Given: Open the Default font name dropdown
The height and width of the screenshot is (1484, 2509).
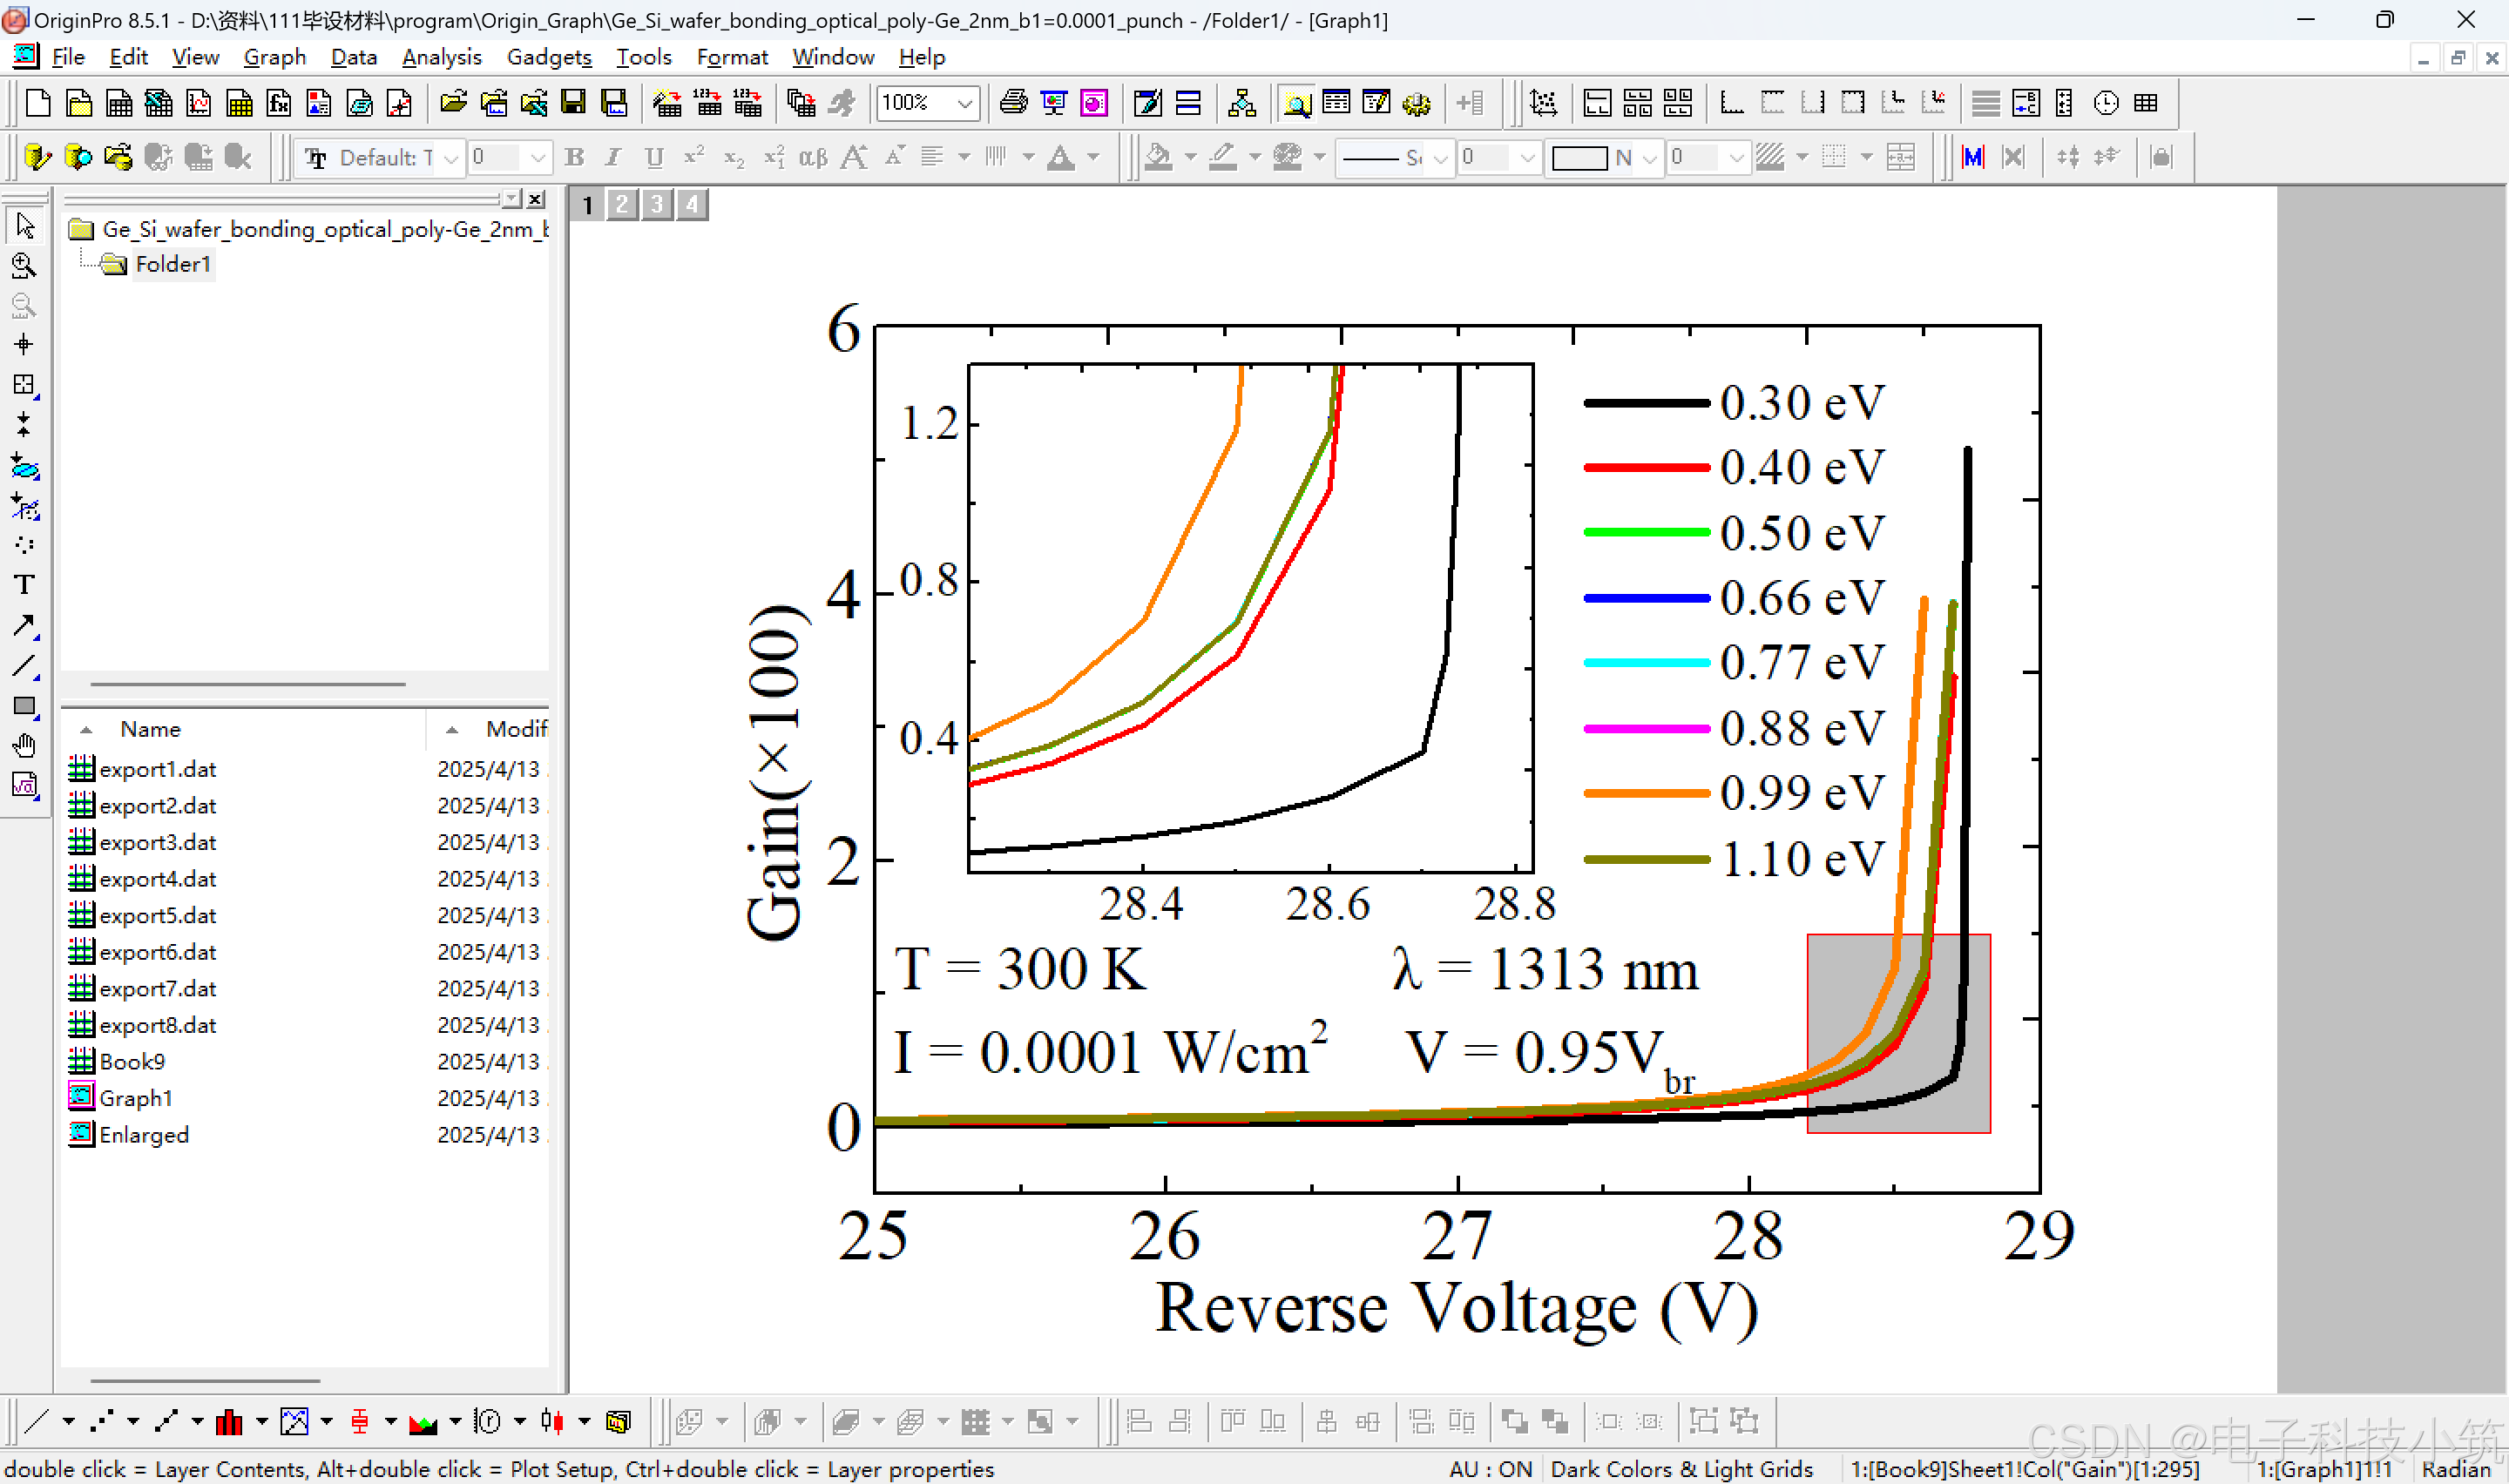Looking at the screenshot, I should [x=451, y=158].
